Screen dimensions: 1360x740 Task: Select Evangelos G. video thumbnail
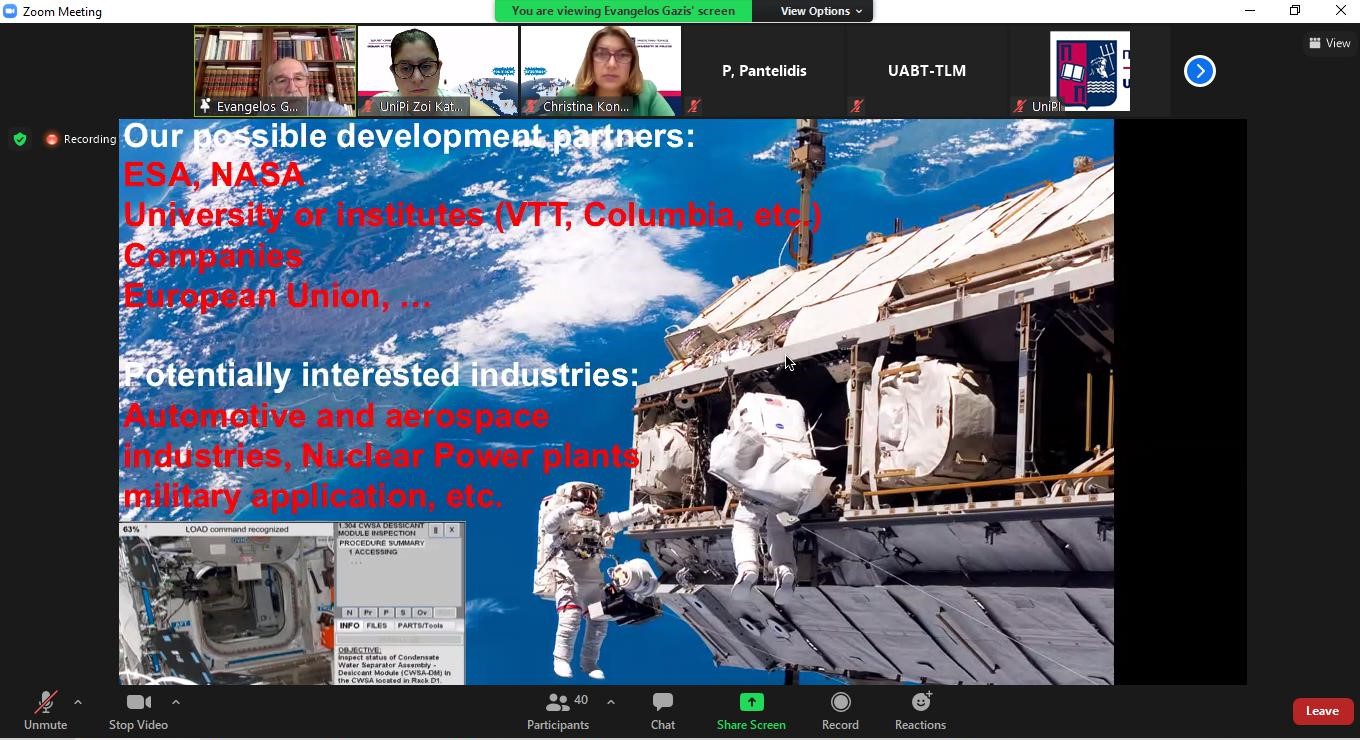(275, 71)
